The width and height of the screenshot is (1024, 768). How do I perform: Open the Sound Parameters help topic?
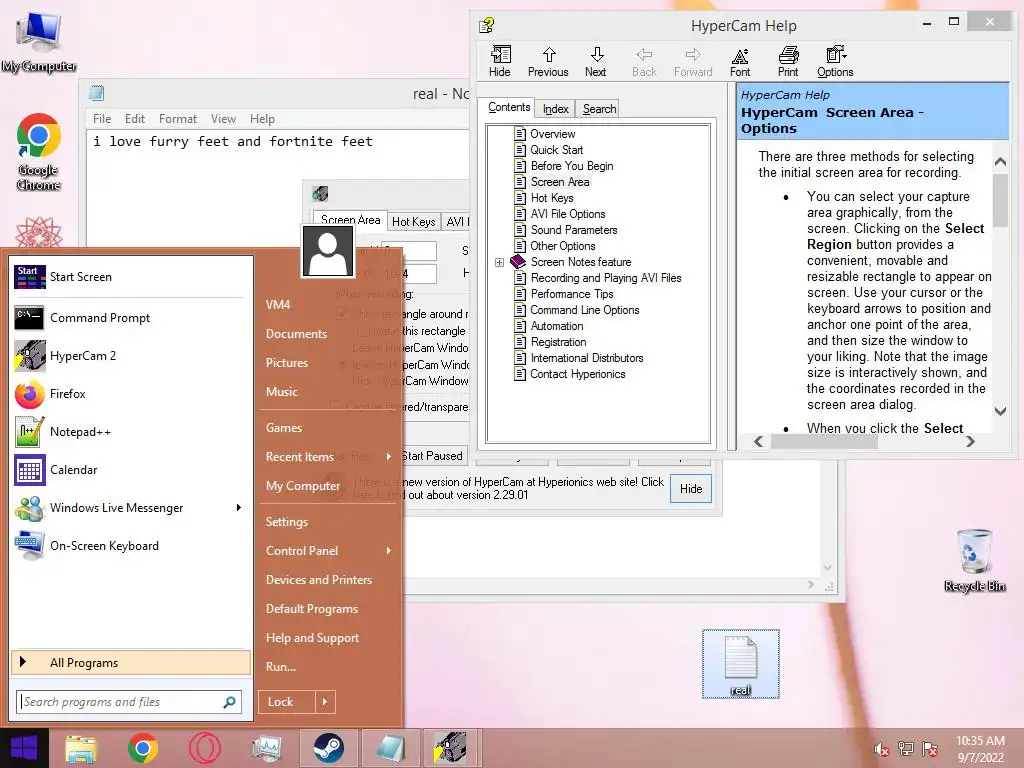[x=573, y=230]
